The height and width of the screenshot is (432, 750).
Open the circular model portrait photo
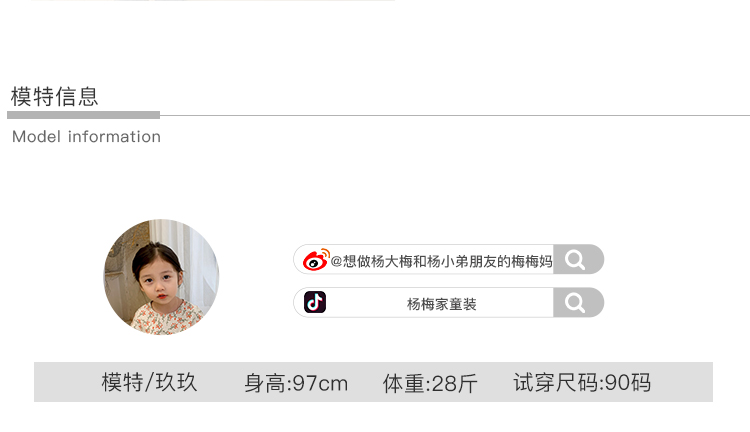(x=161, y=277)
